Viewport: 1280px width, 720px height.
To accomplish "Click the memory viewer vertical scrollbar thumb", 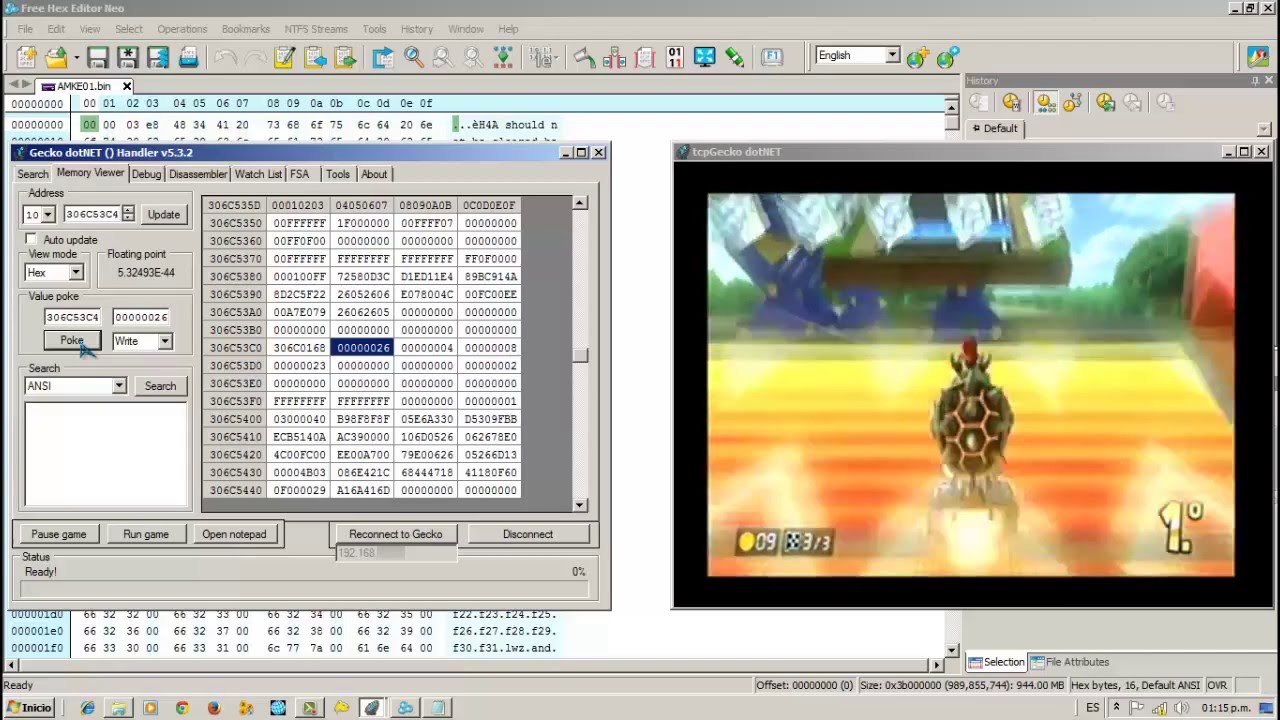I will pyautogui.click(x=580, y=356).
